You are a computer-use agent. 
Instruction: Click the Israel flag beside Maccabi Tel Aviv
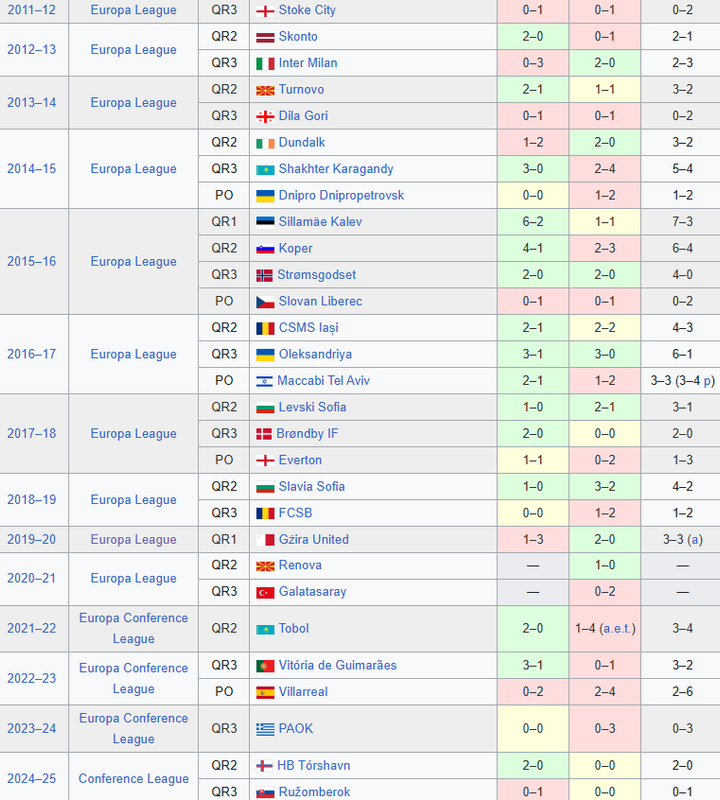click(x=264, y=381)
